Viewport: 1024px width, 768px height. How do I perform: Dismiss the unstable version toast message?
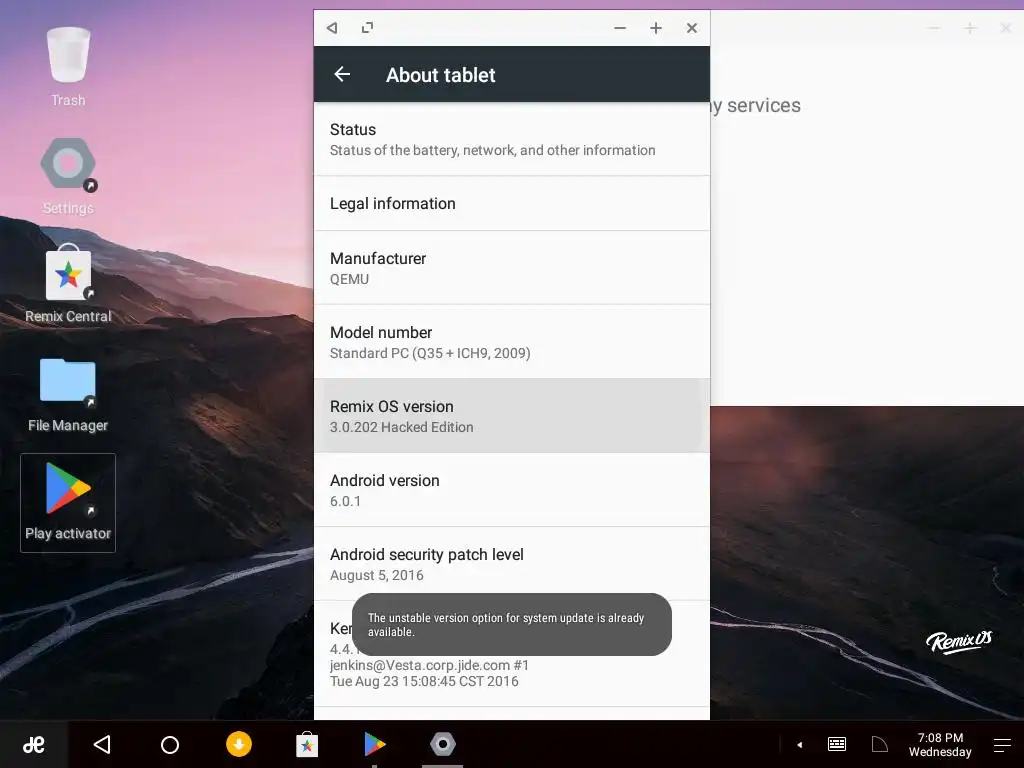click(x=512, y=624)
